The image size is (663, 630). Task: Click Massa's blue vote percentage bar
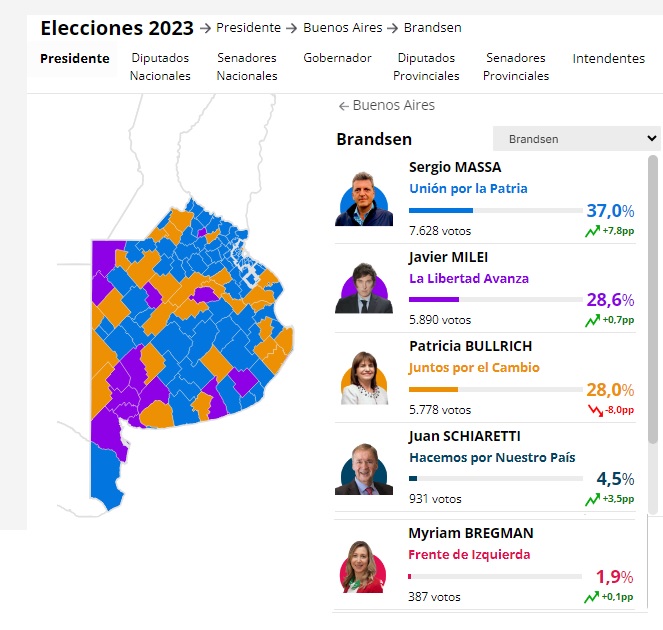(441, 211)
